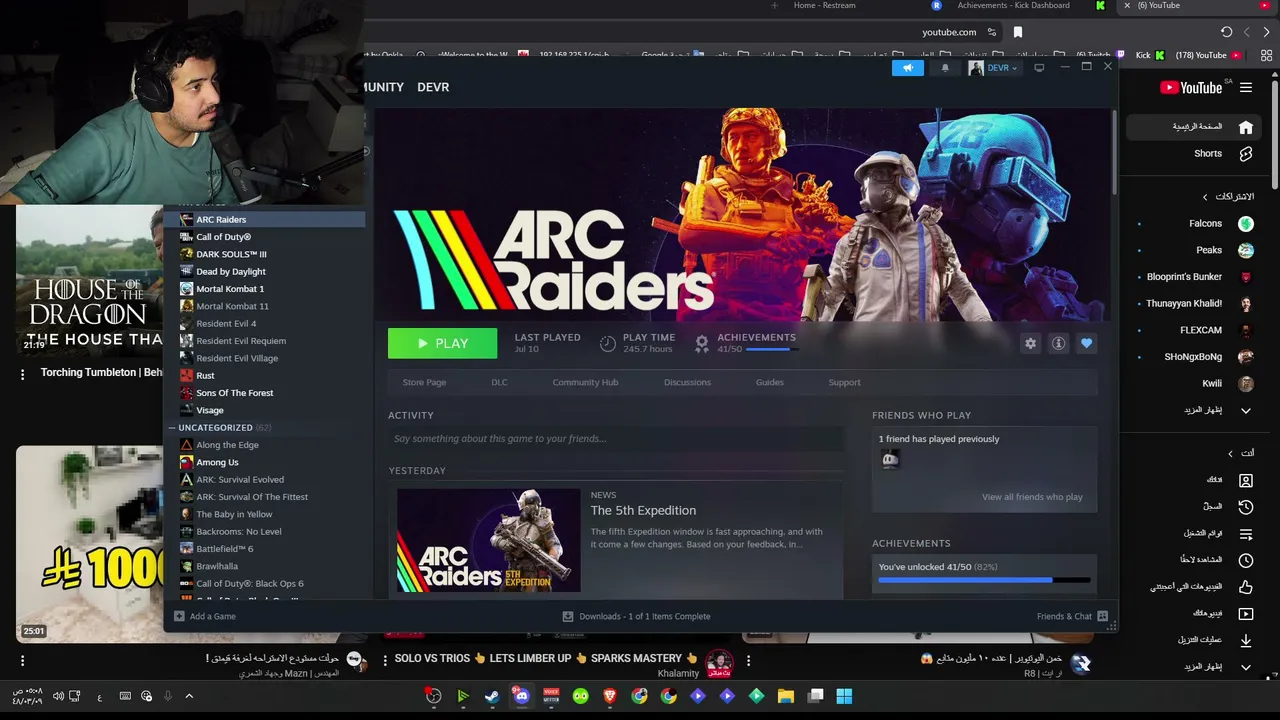The image size is (1280, 720).
Task: Switch Steam to Big Picture mode
Action: 1039,68
